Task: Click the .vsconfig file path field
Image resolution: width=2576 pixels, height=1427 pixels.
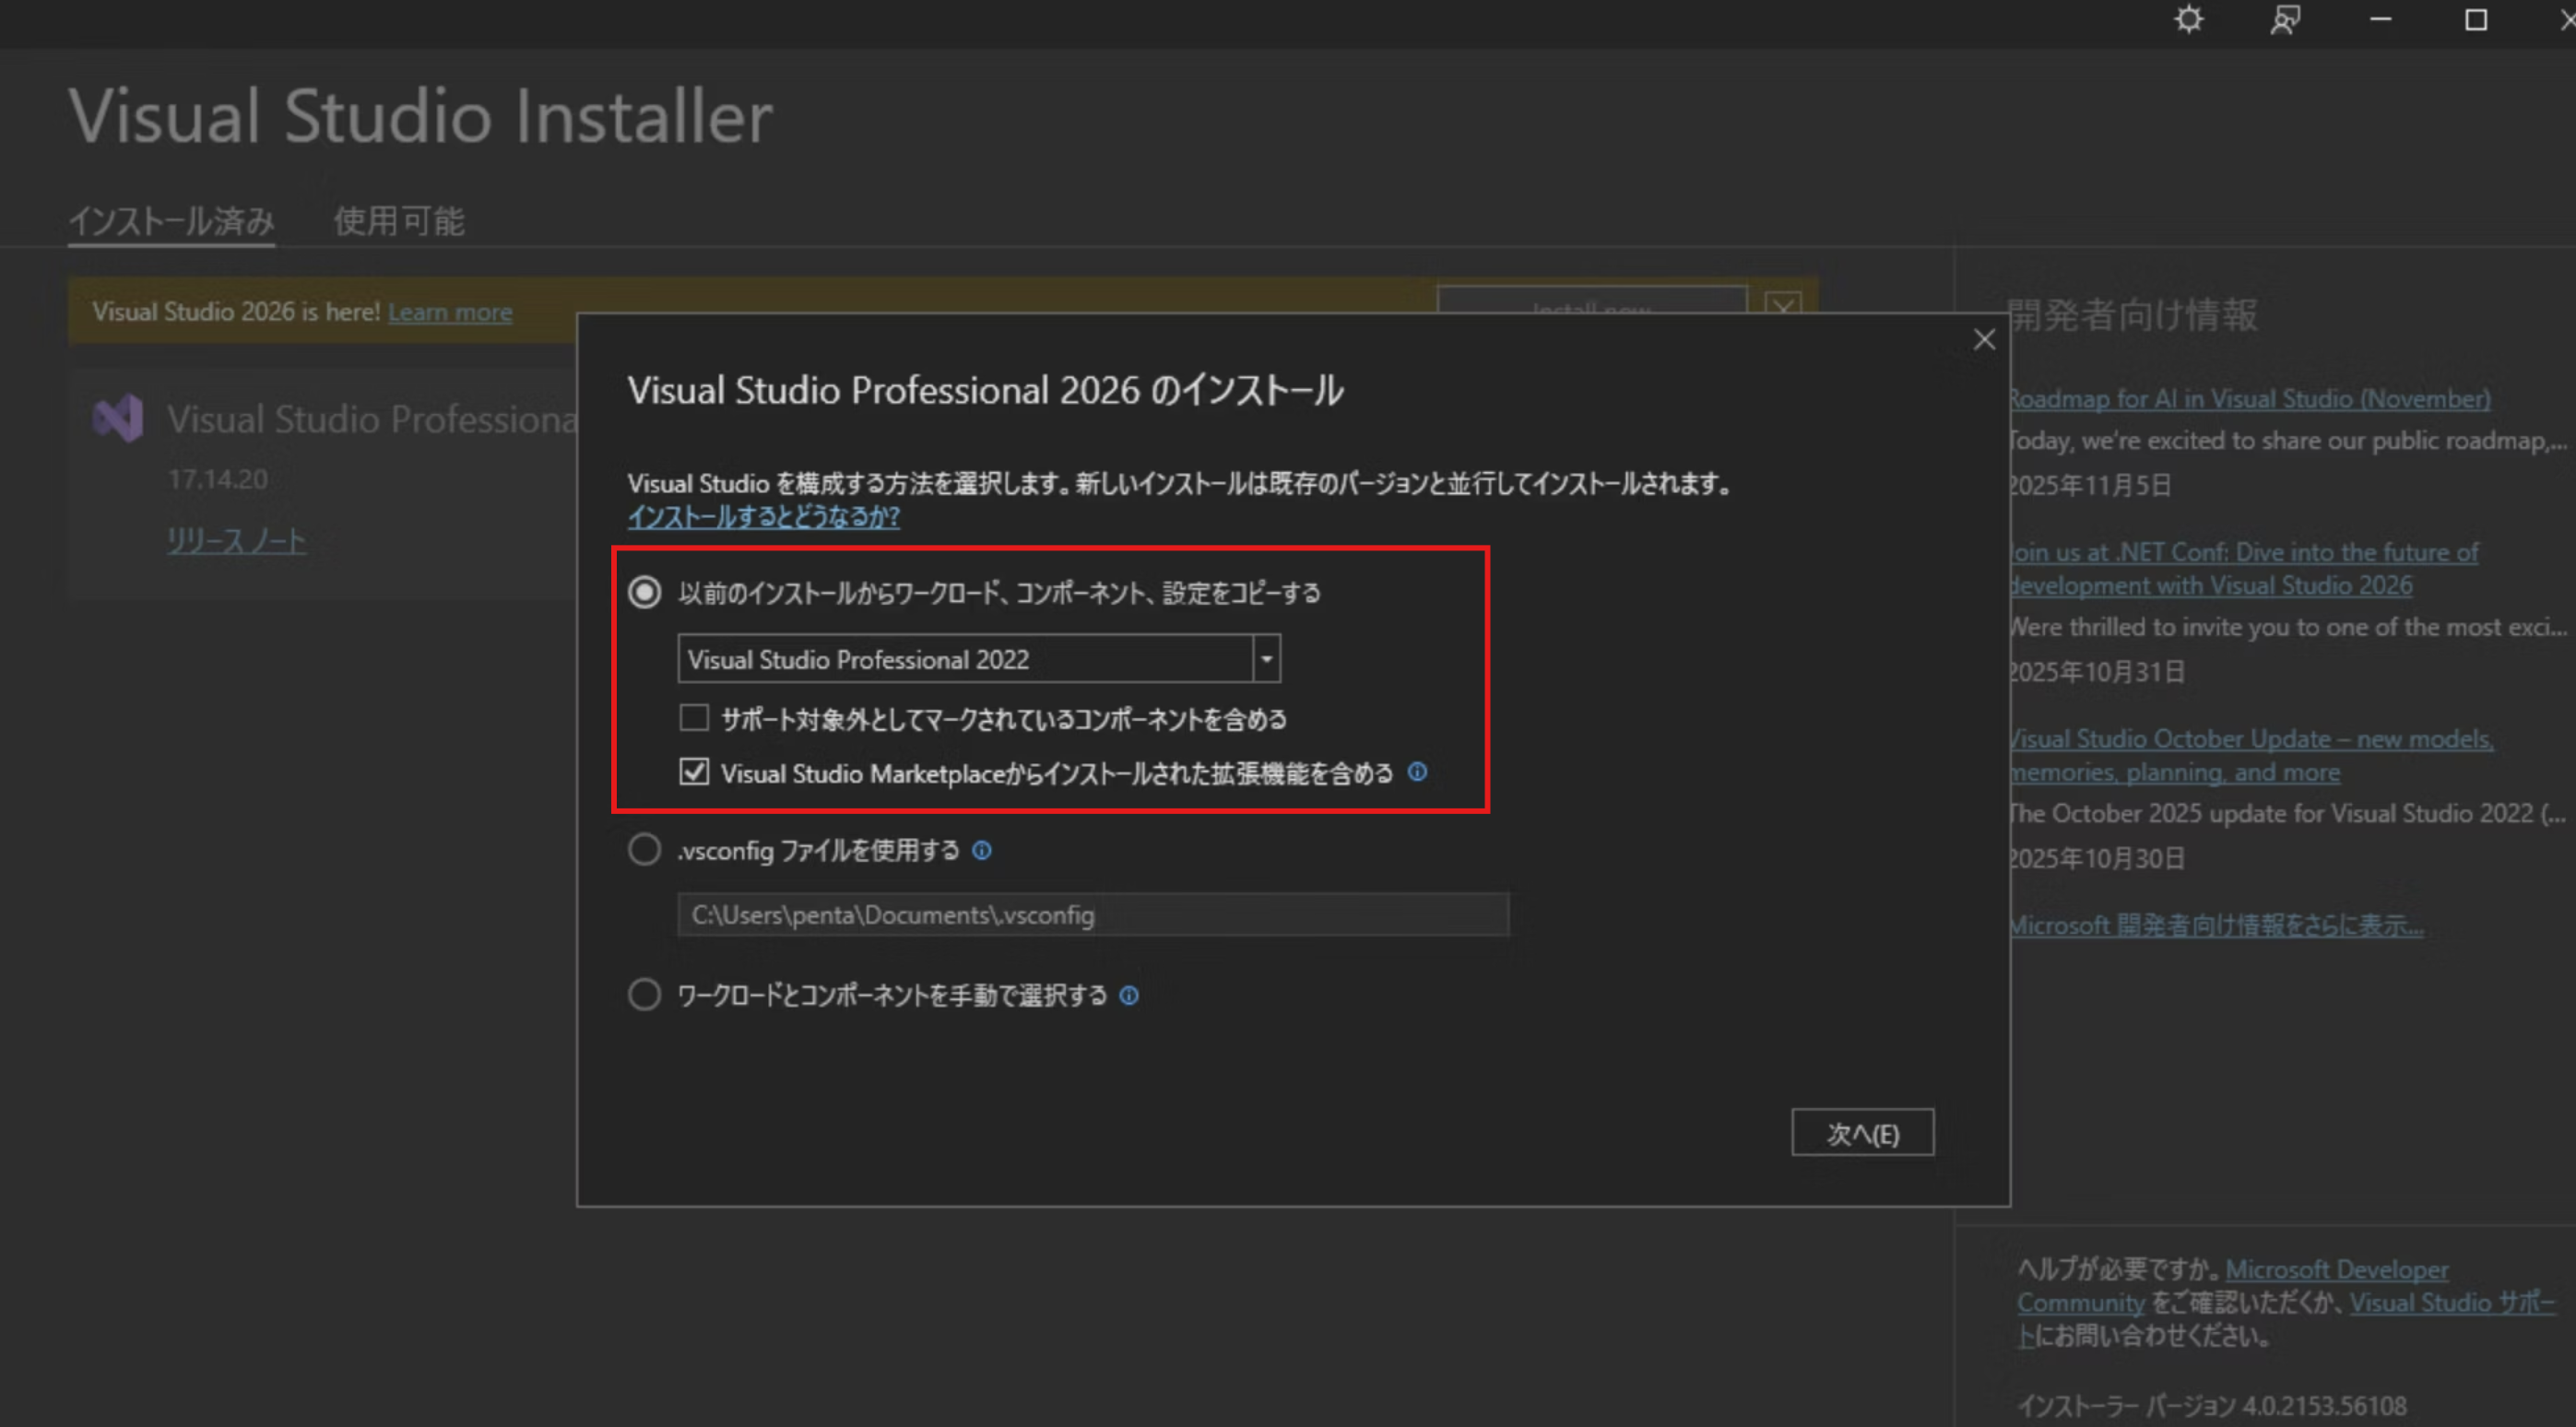Action: click(1092, 915)
